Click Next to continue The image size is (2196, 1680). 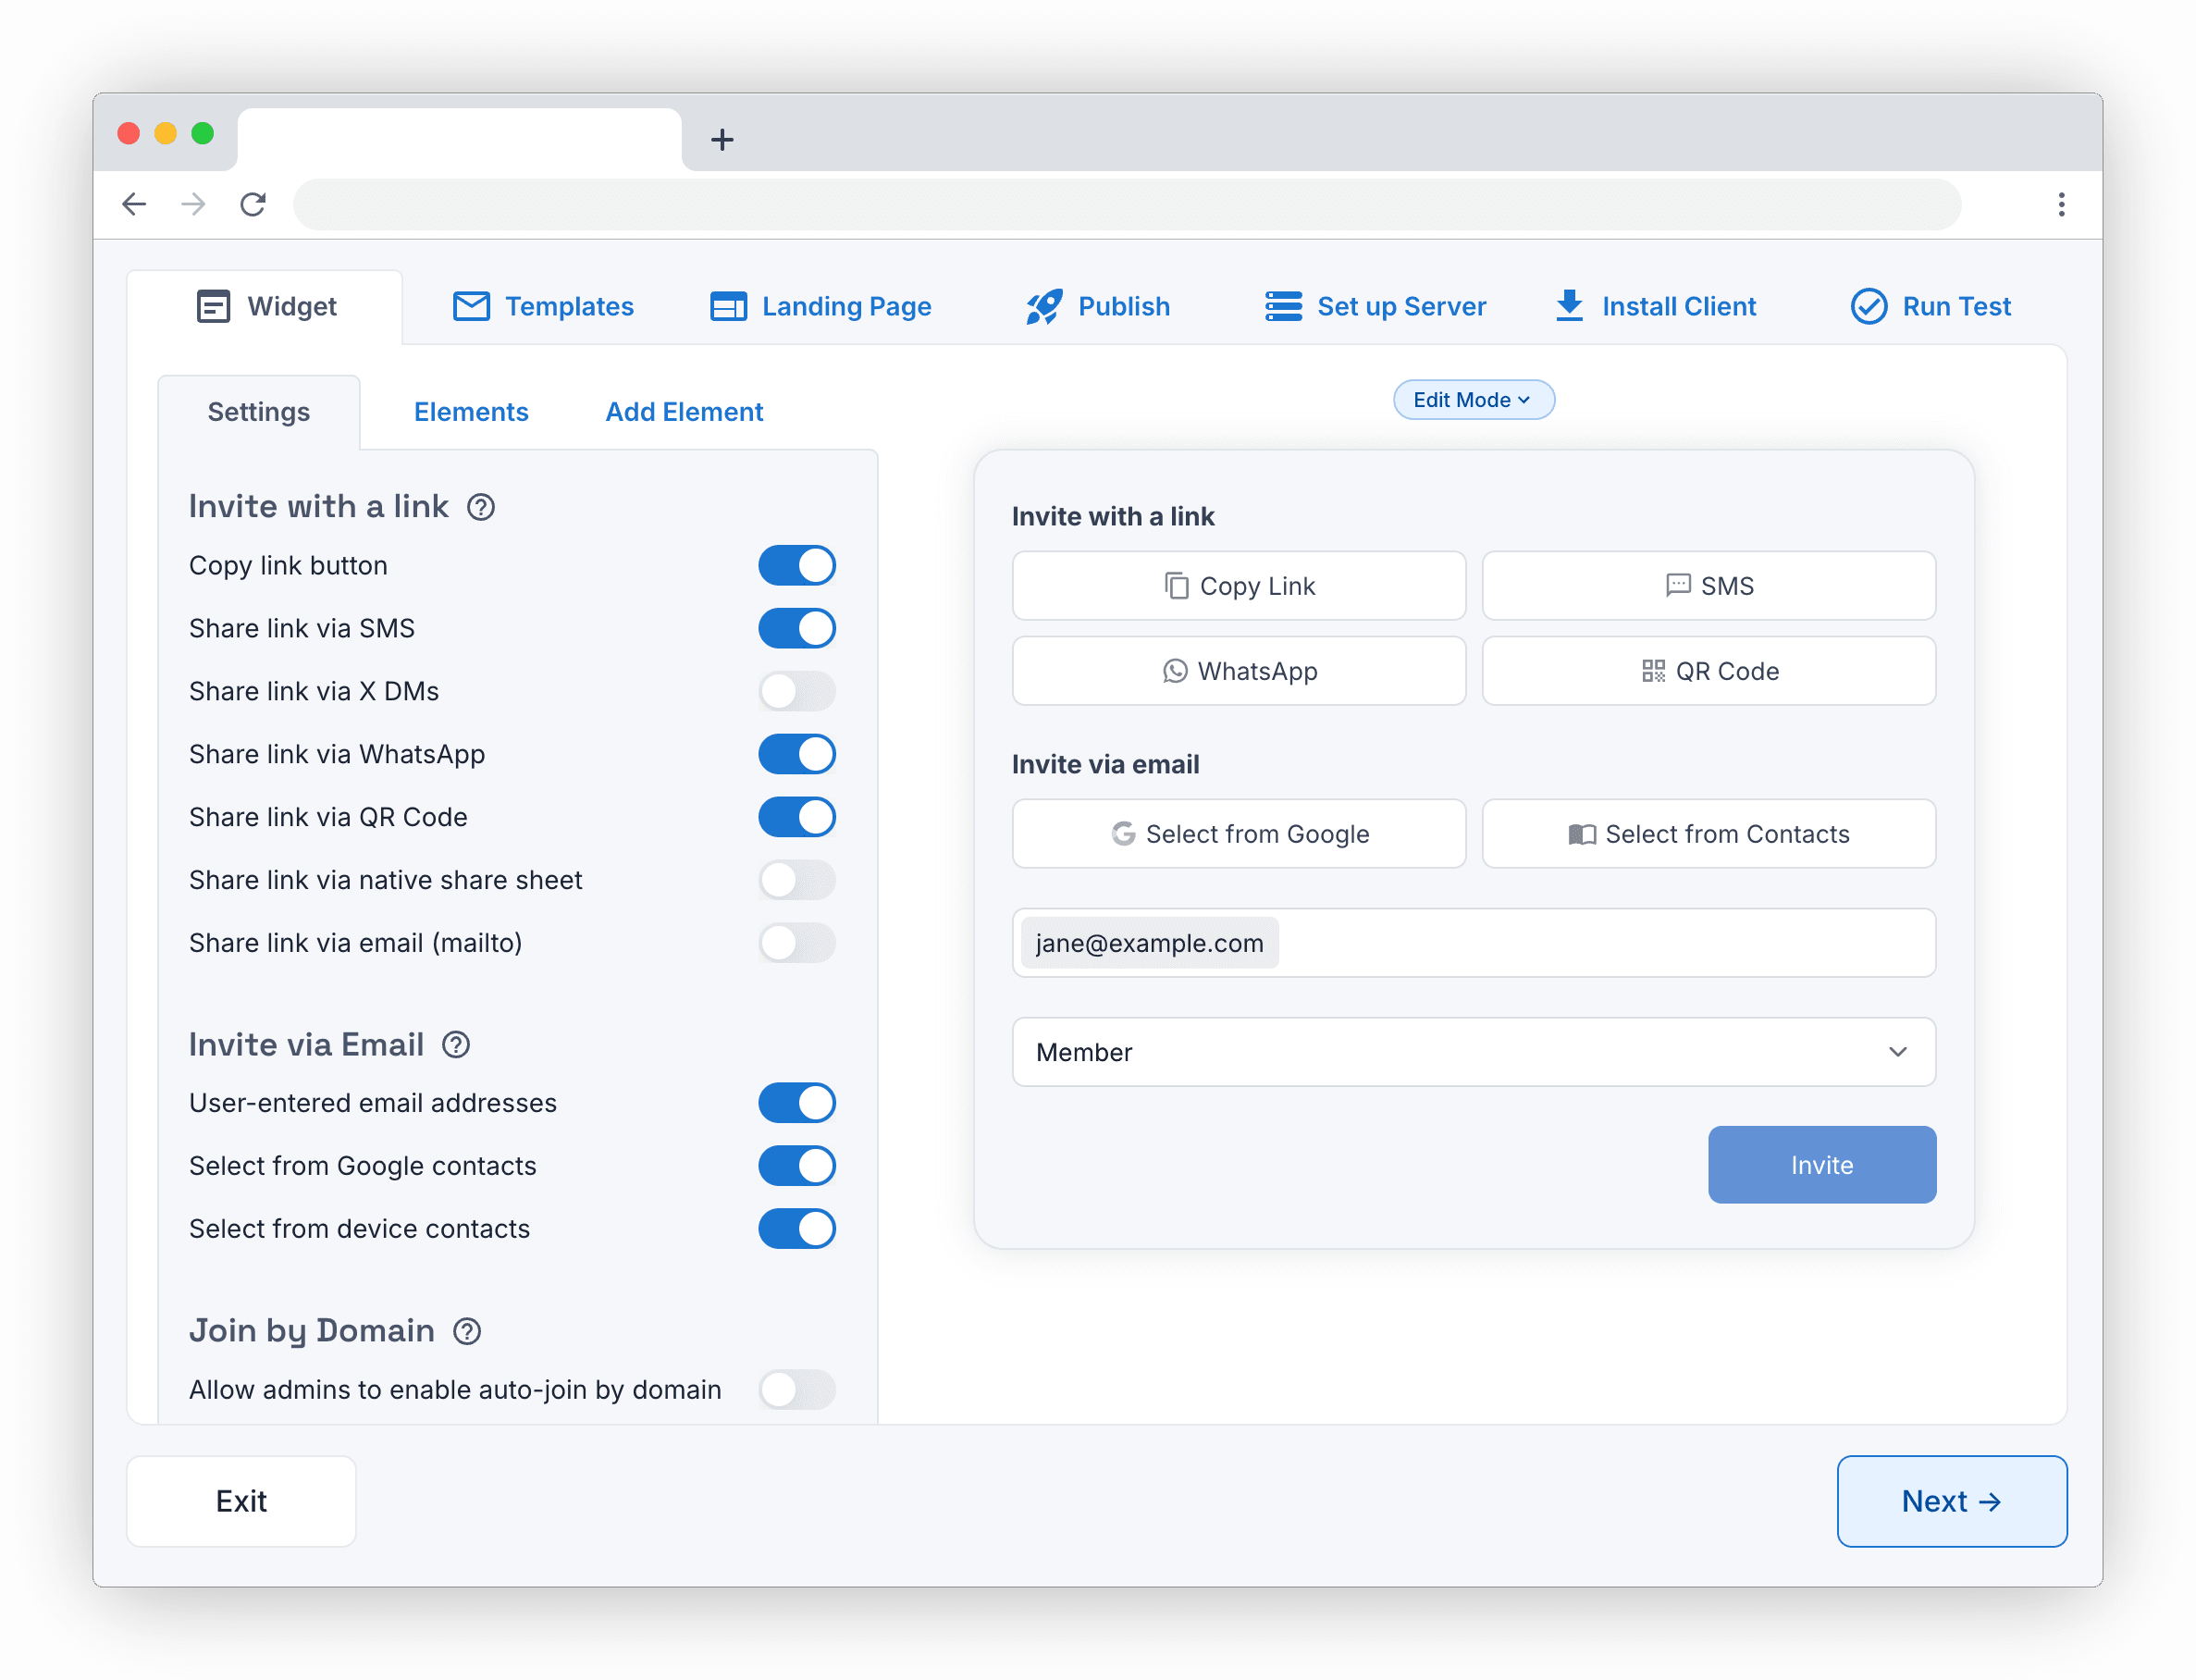tap(1951, 1501)
